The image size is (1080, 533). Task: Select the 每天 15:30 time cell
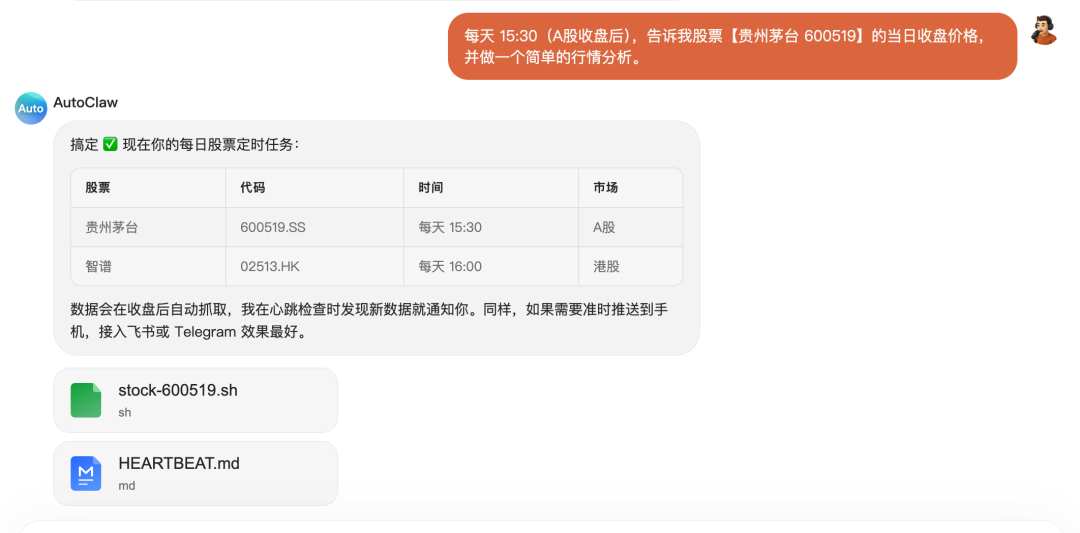click(450, 227)
